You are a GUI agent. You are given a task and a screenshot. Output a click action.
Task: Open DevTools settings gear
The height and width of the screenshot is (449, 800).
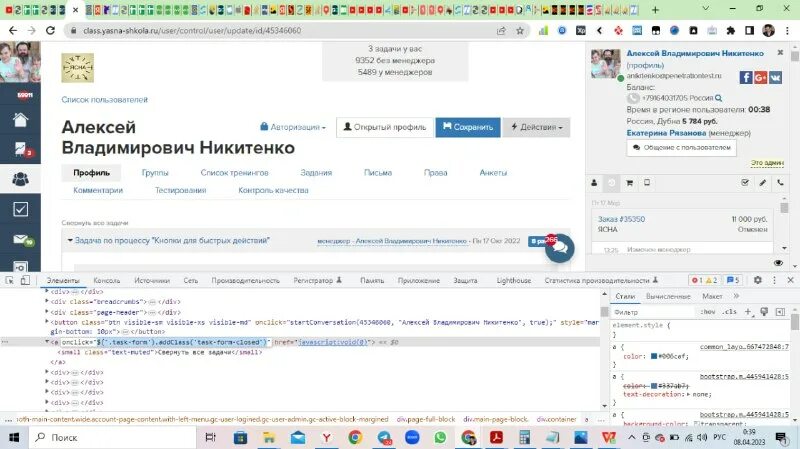758,280
